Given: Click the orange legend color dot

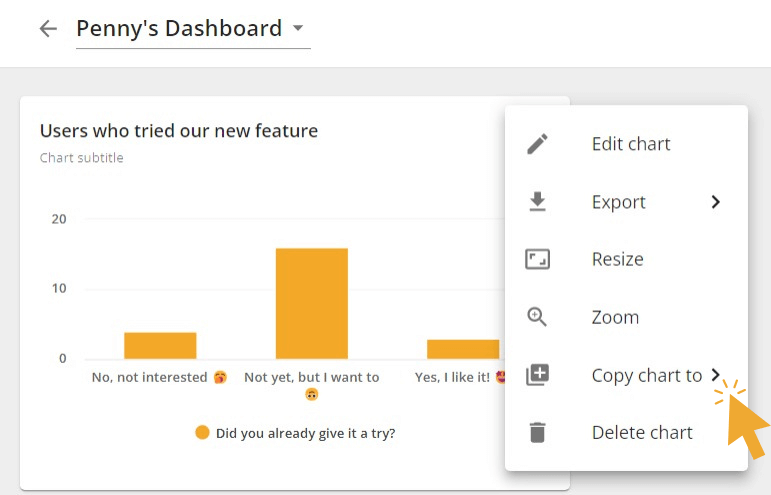Looking at the screenshot, I should pyautogui.click(x=202, y=433).
